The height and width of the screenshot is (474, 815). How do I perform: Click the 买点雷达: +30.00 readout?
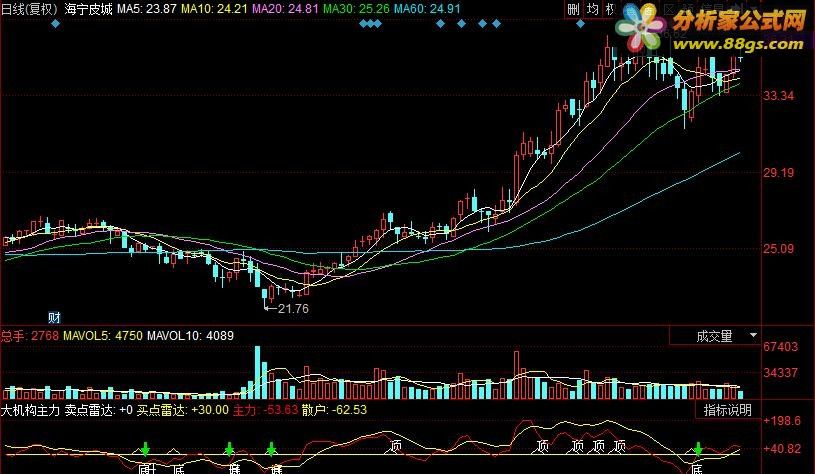182,410
